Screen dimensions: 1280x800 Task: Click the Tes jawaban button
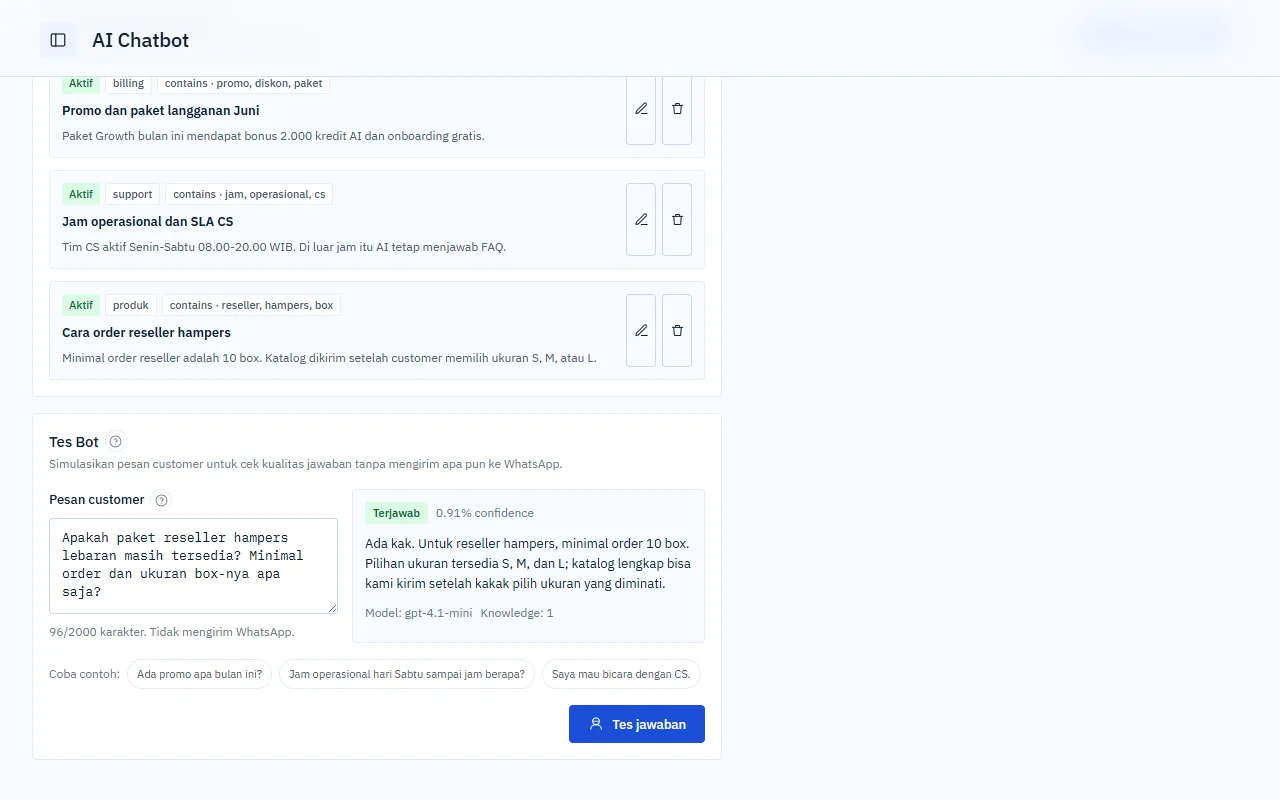click(x=637, y=724)
